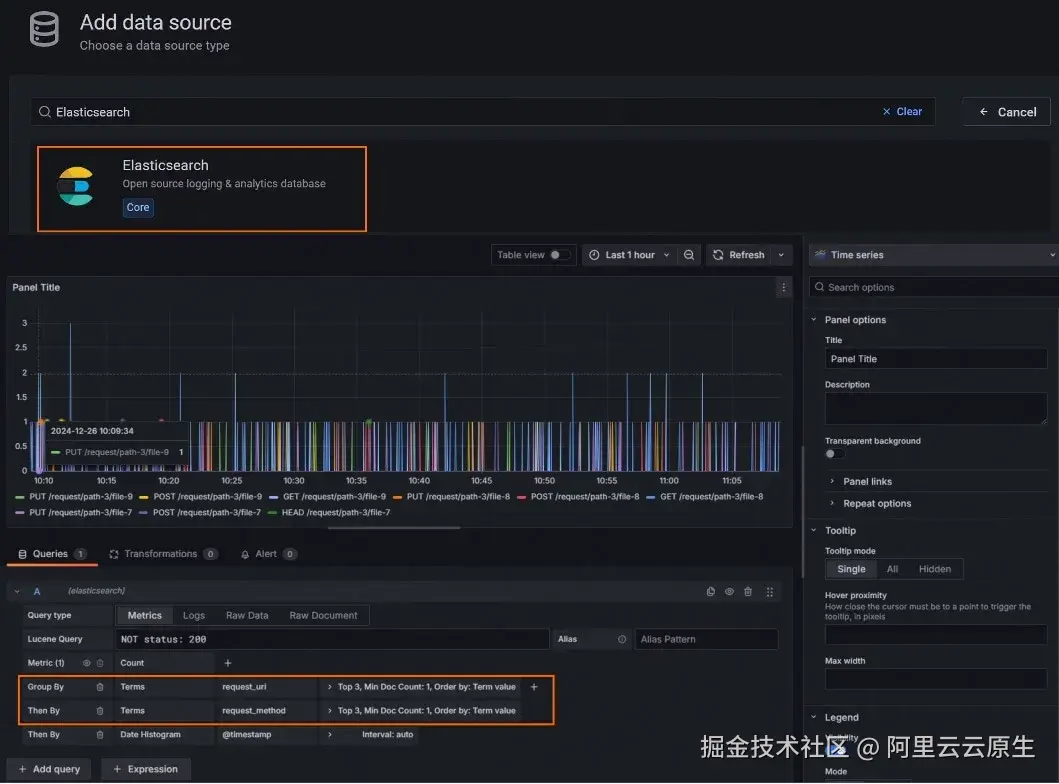Switch to the Alert tab
The width and height of the screenshot is (1059, 784).
268,554
